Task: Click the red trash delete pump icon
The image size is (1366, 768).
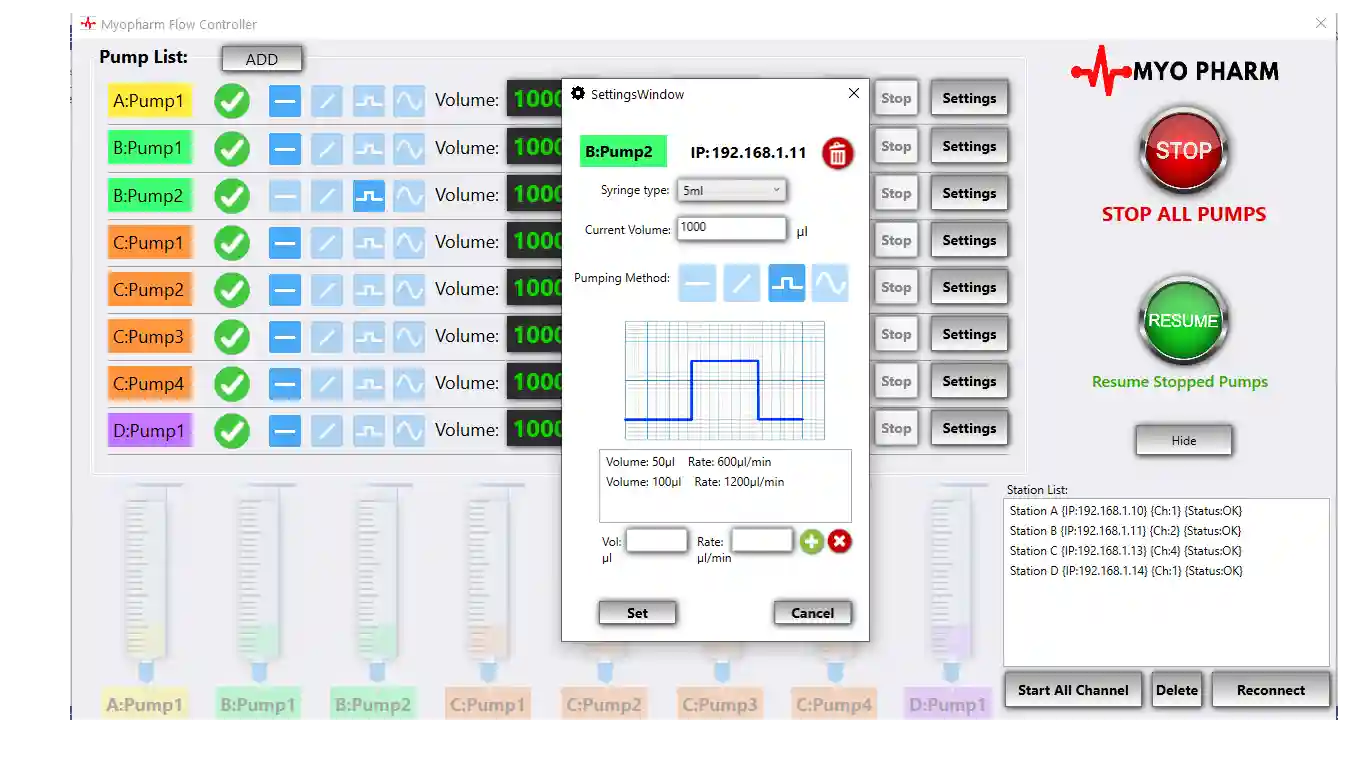Action: (838, 153)
